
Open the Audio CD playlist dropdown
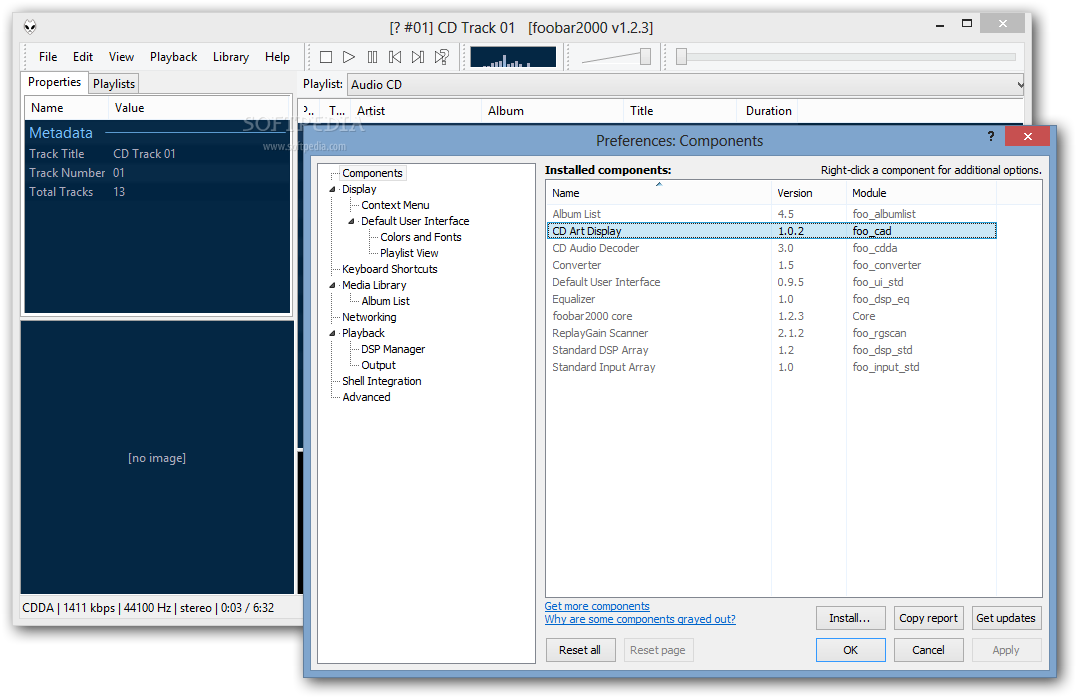tap(685, 85)
